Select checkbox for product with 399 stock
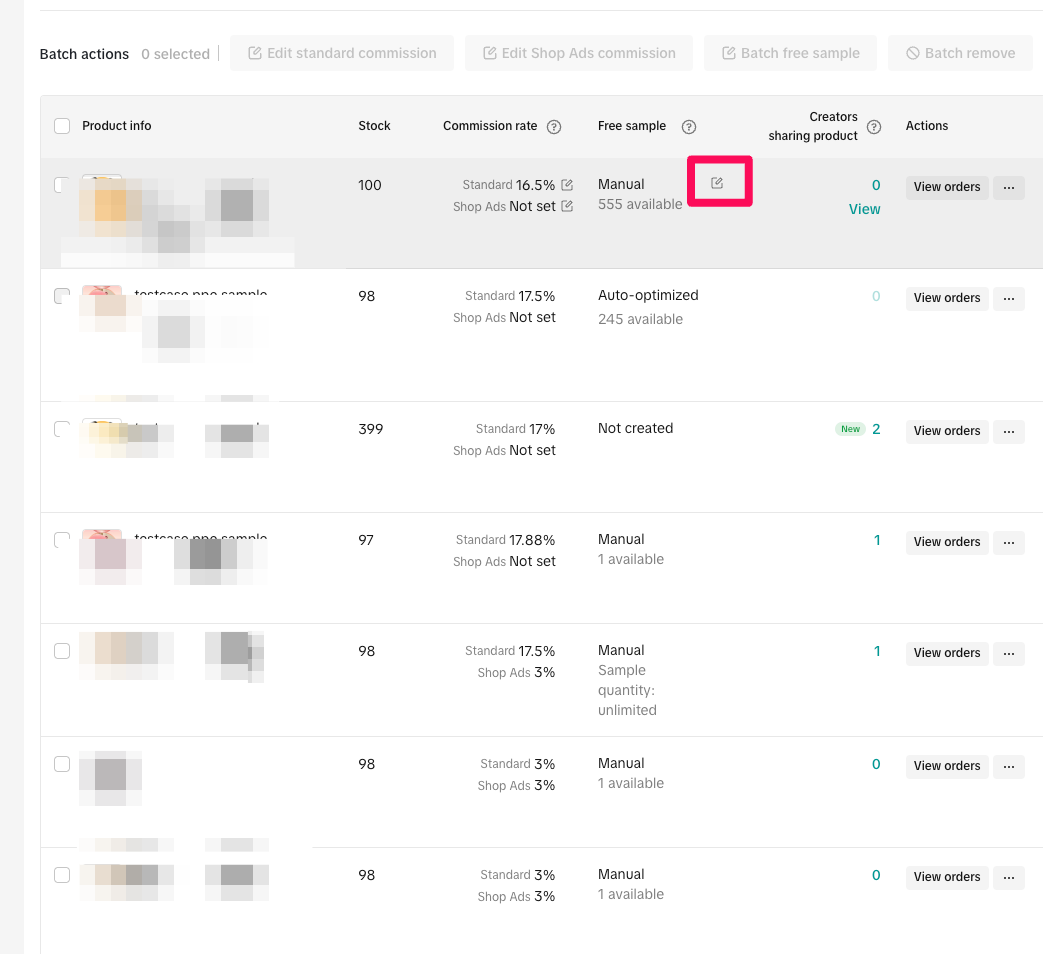Viewport: 1043px width, 954px height. (x=62, y=429)
